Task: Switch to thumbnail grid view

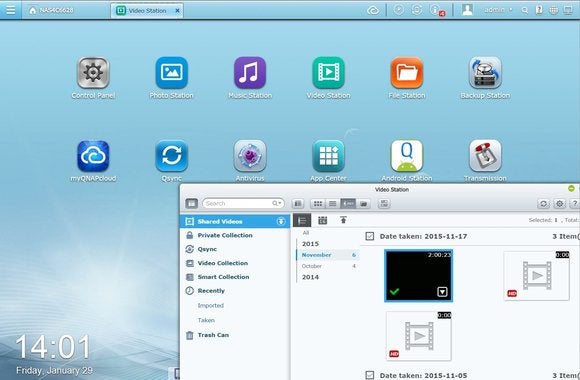Action: pos(318,204)
